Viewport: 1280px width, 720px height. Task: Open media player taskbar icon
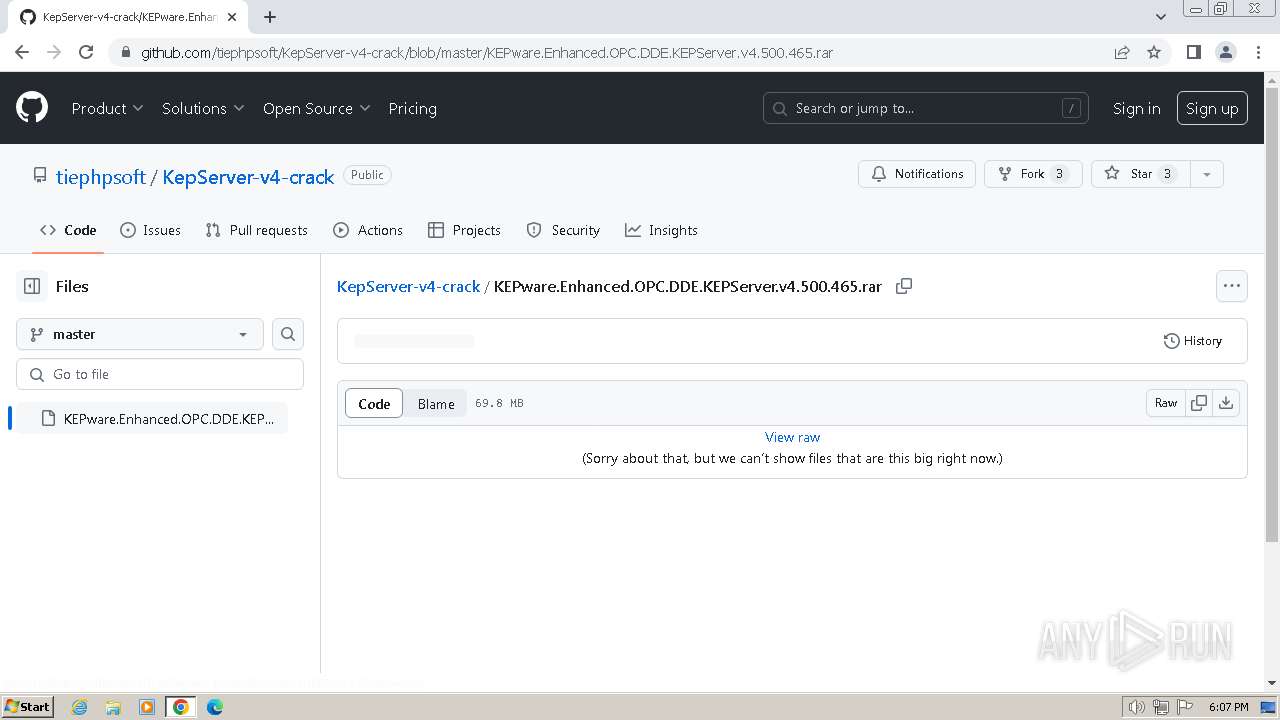147,707
